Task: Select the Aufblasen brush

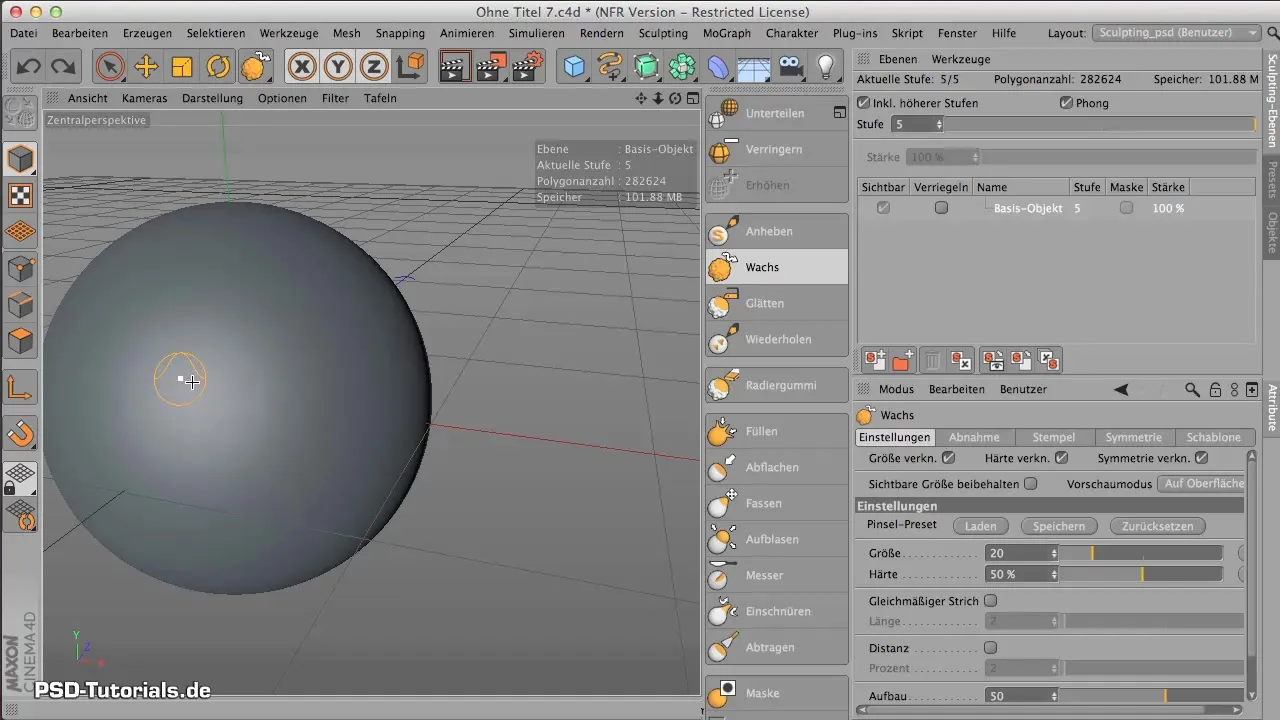Action: 776,539
